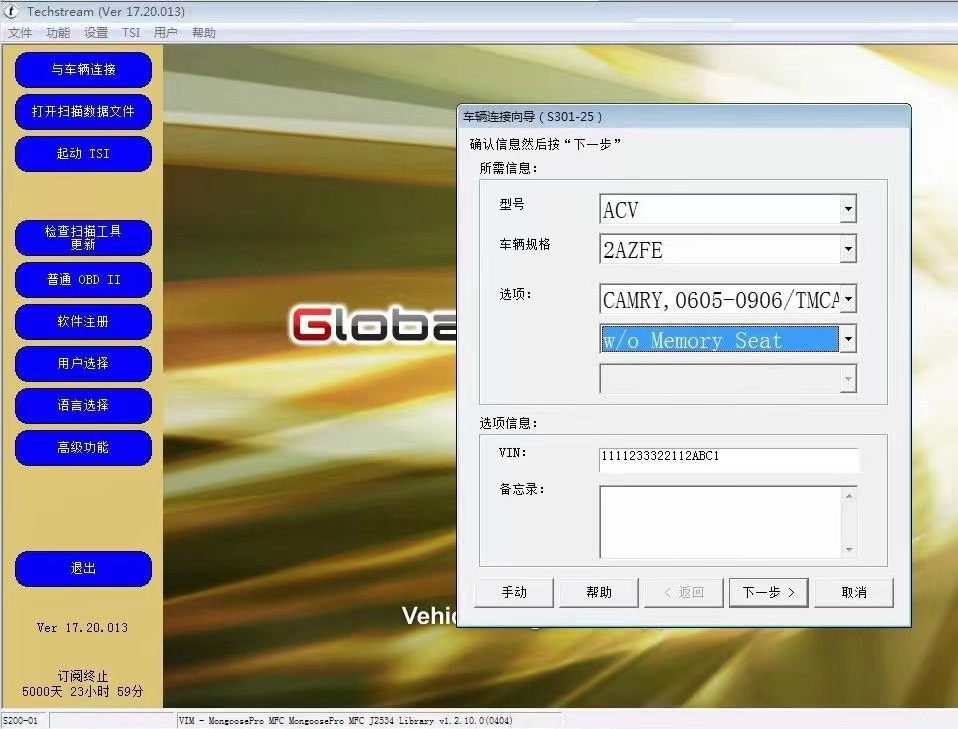Click the 与车辆连接 button
Image resolution: width=958 pixels, height=729 pixels.
click(x=83, y=70)
